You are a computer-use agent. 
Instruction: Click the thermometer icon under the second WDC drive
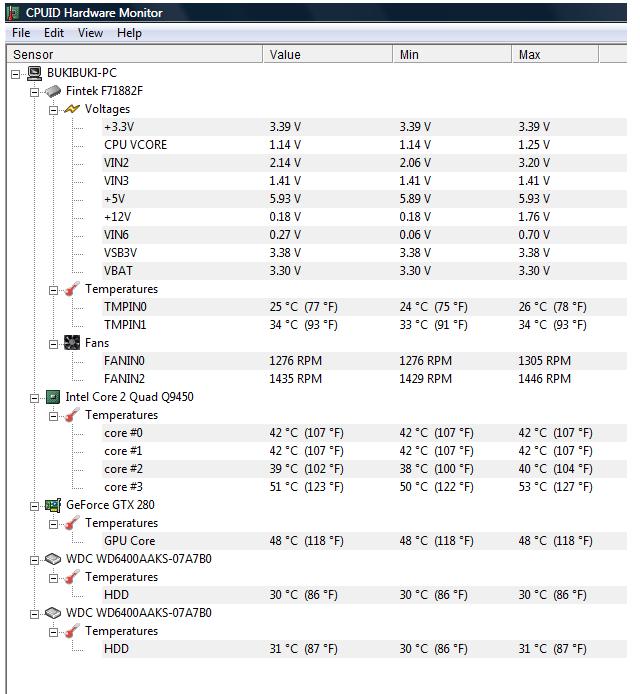coord(72,631)
